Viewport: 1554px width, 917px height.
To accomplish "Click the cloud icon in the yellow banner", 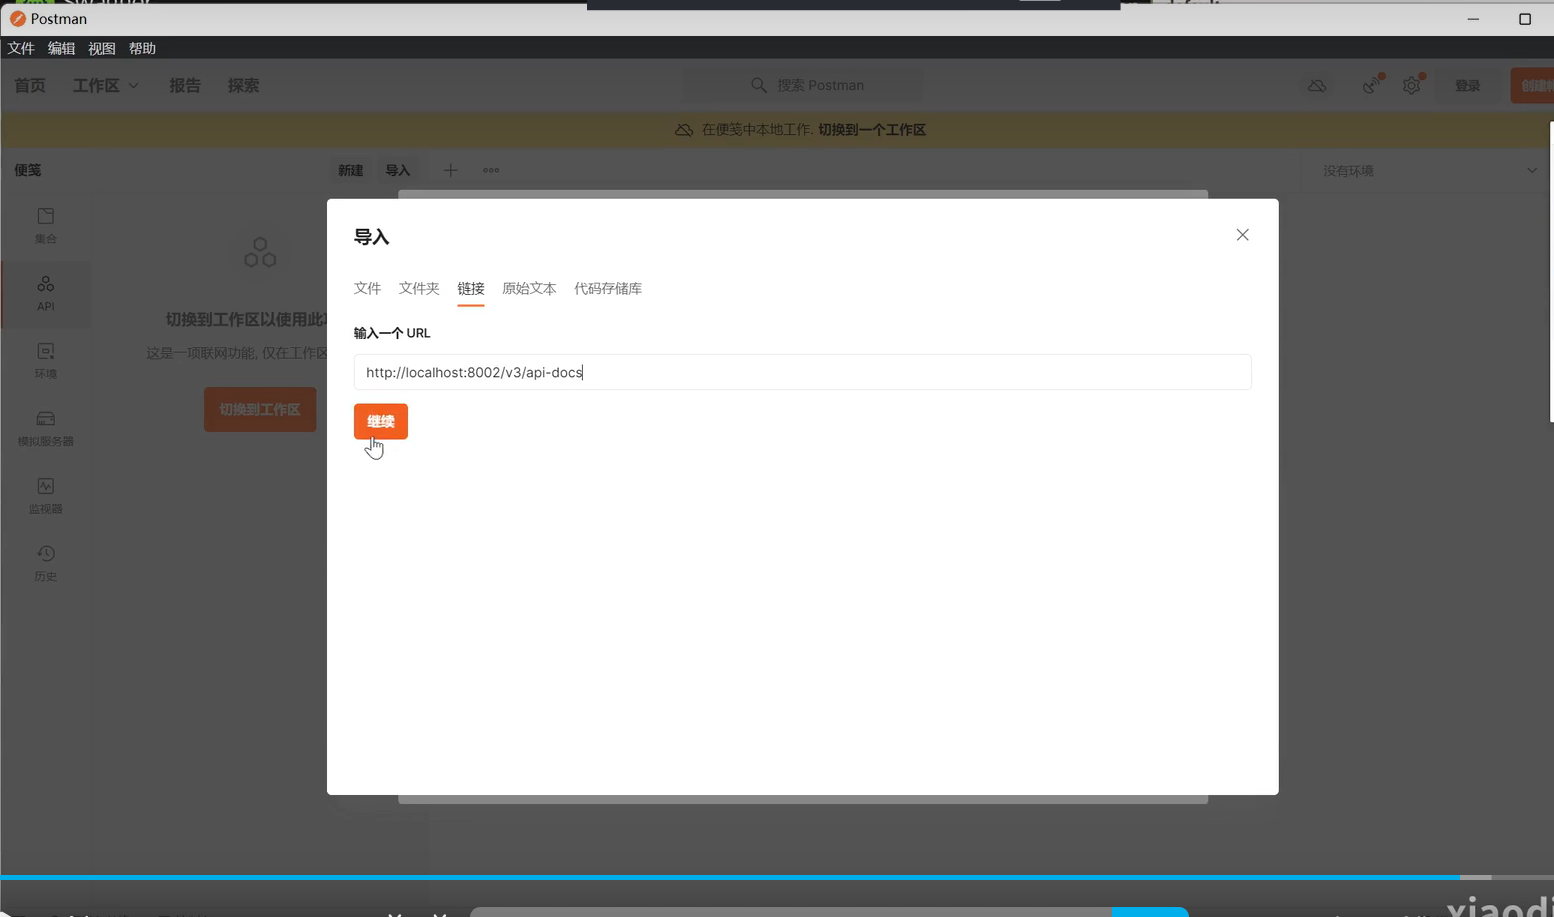I will (684, 130).
